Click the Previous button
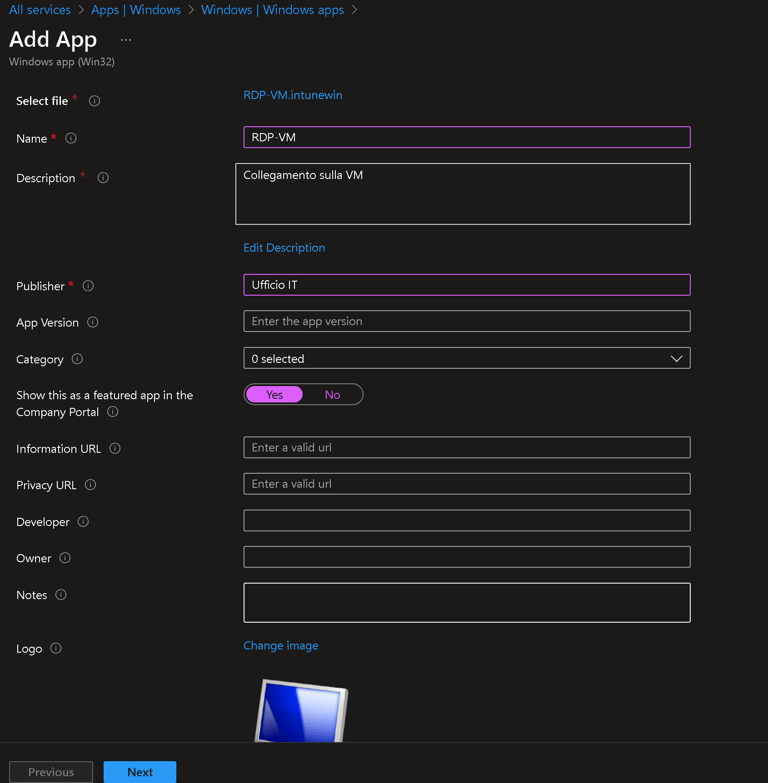The height and width of the screenshot is (783, 768). coord(51,772)
